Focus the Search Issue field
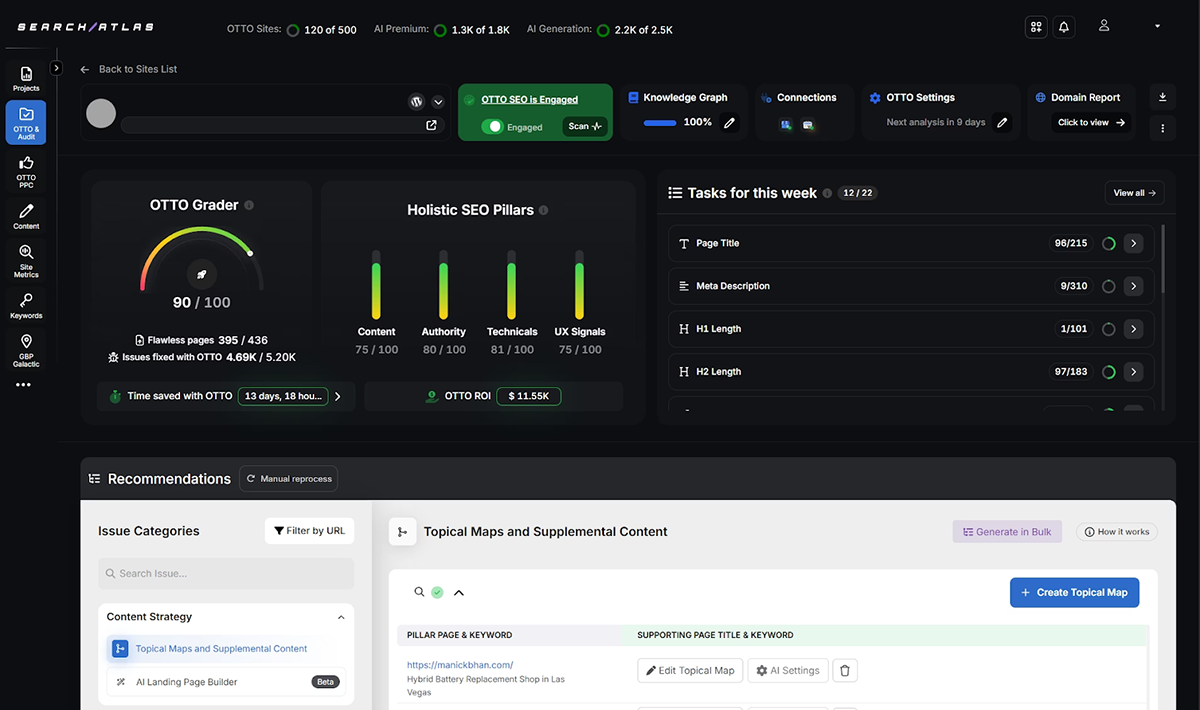This screenshot has width=1200, height=710. point(226,573)
